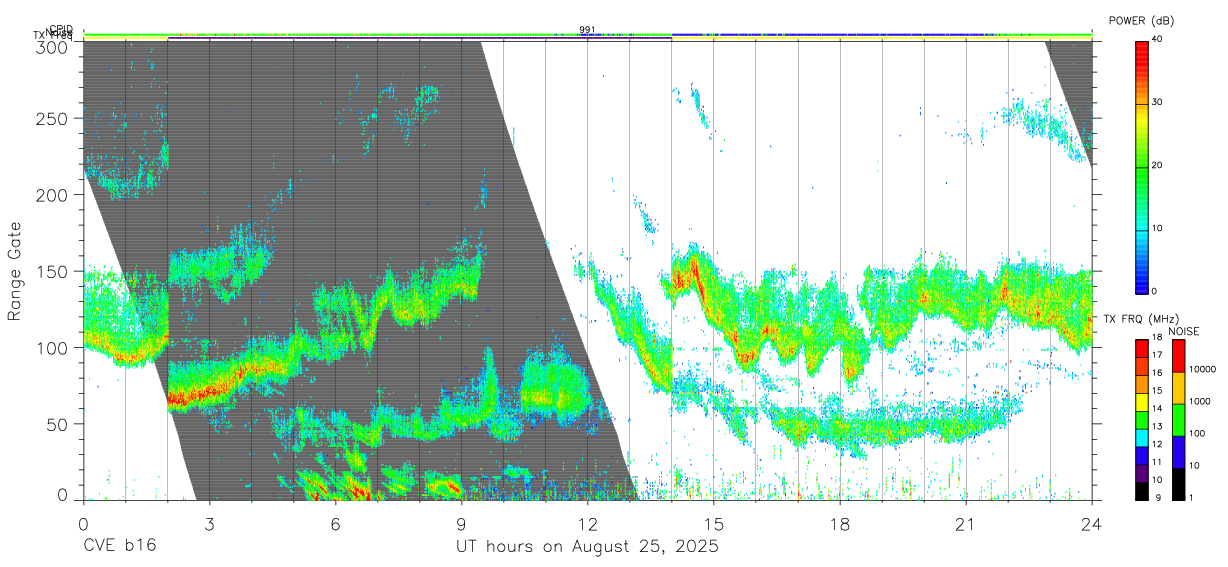Screen dimensions: 1228x567
Task: Click the yellow 14–15 MHz frequency swatch
Action: 1141,401
